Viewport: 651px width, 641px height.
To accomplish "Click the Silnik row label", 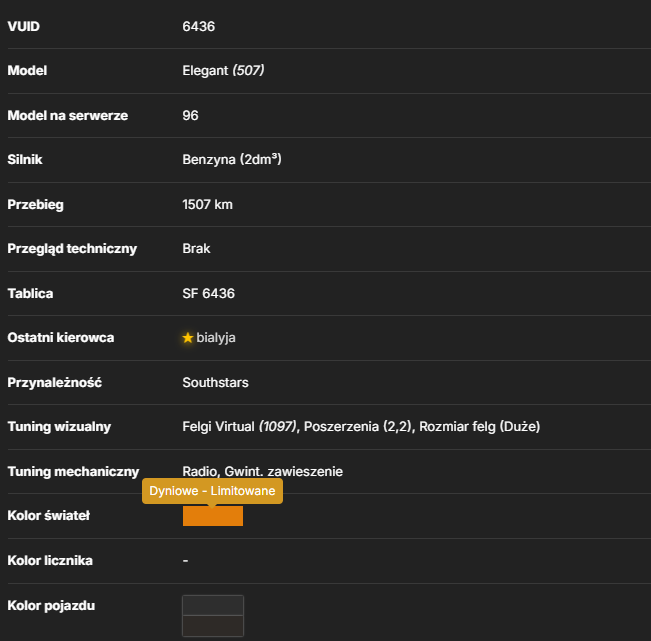I will 25,159.
